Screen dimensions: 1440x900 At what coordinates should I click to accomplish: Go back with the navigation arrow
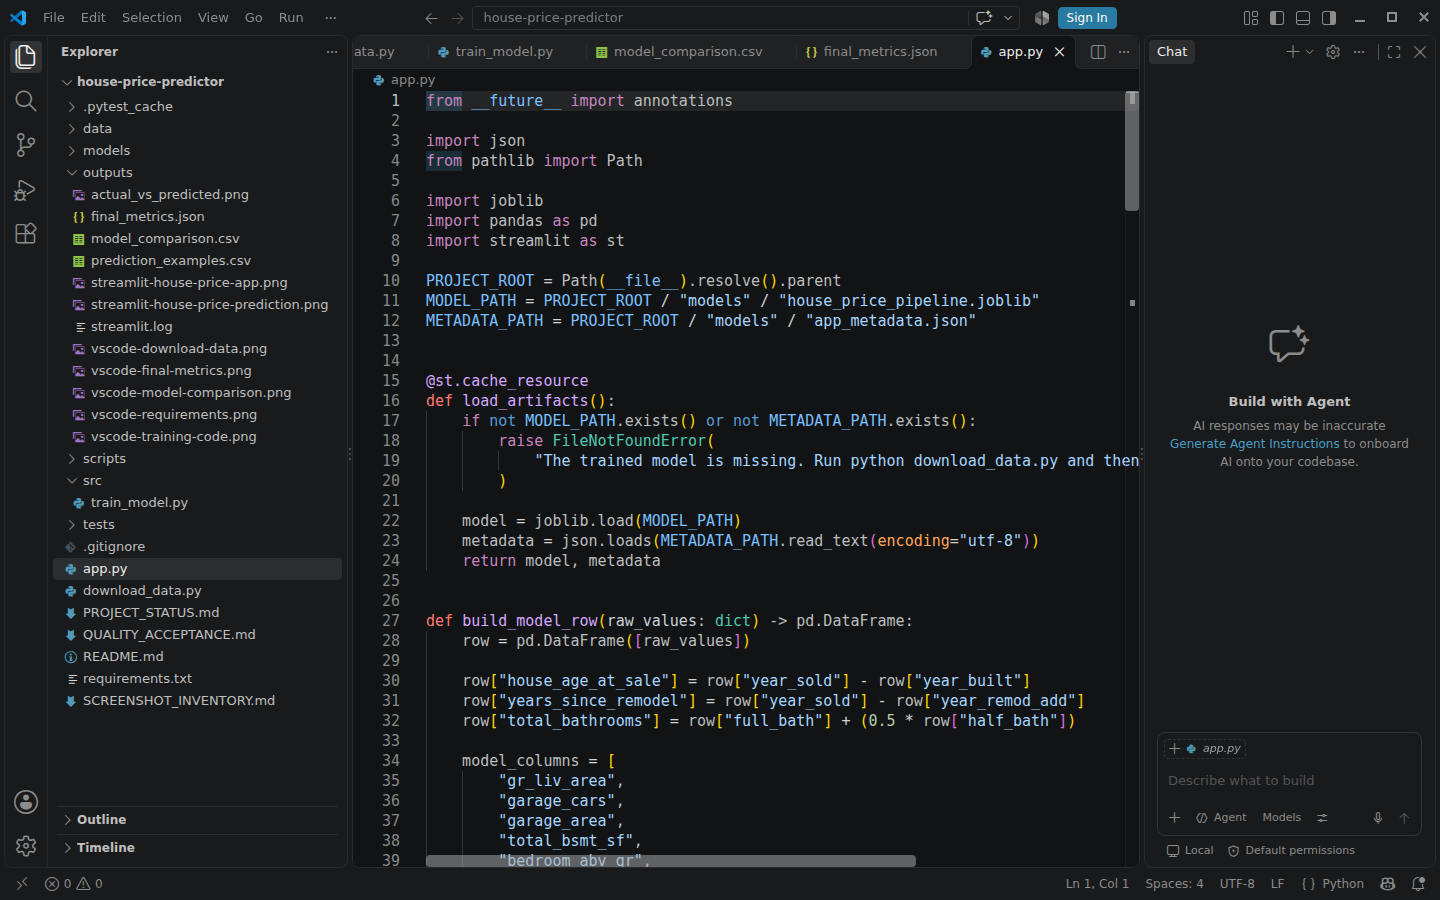click(x=431, y=18)
